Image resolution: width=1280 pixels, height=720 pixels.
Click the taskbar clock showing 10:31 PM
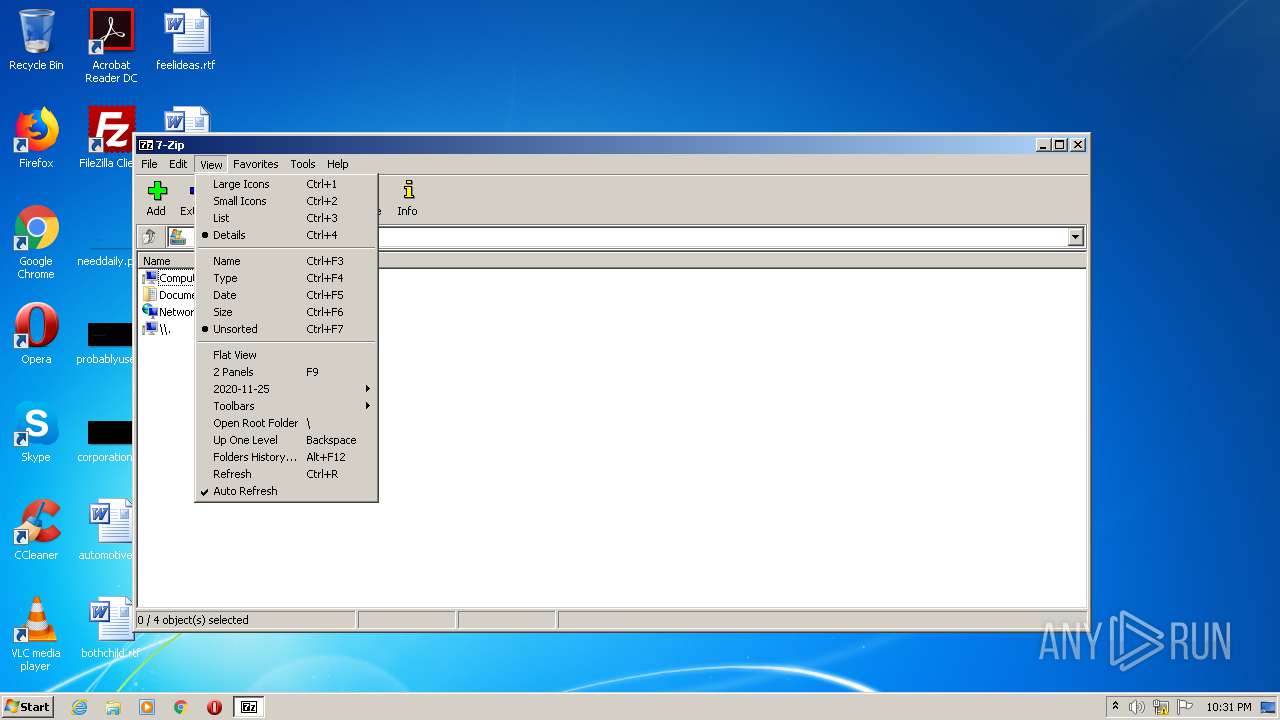click(x=1228, y=707)
